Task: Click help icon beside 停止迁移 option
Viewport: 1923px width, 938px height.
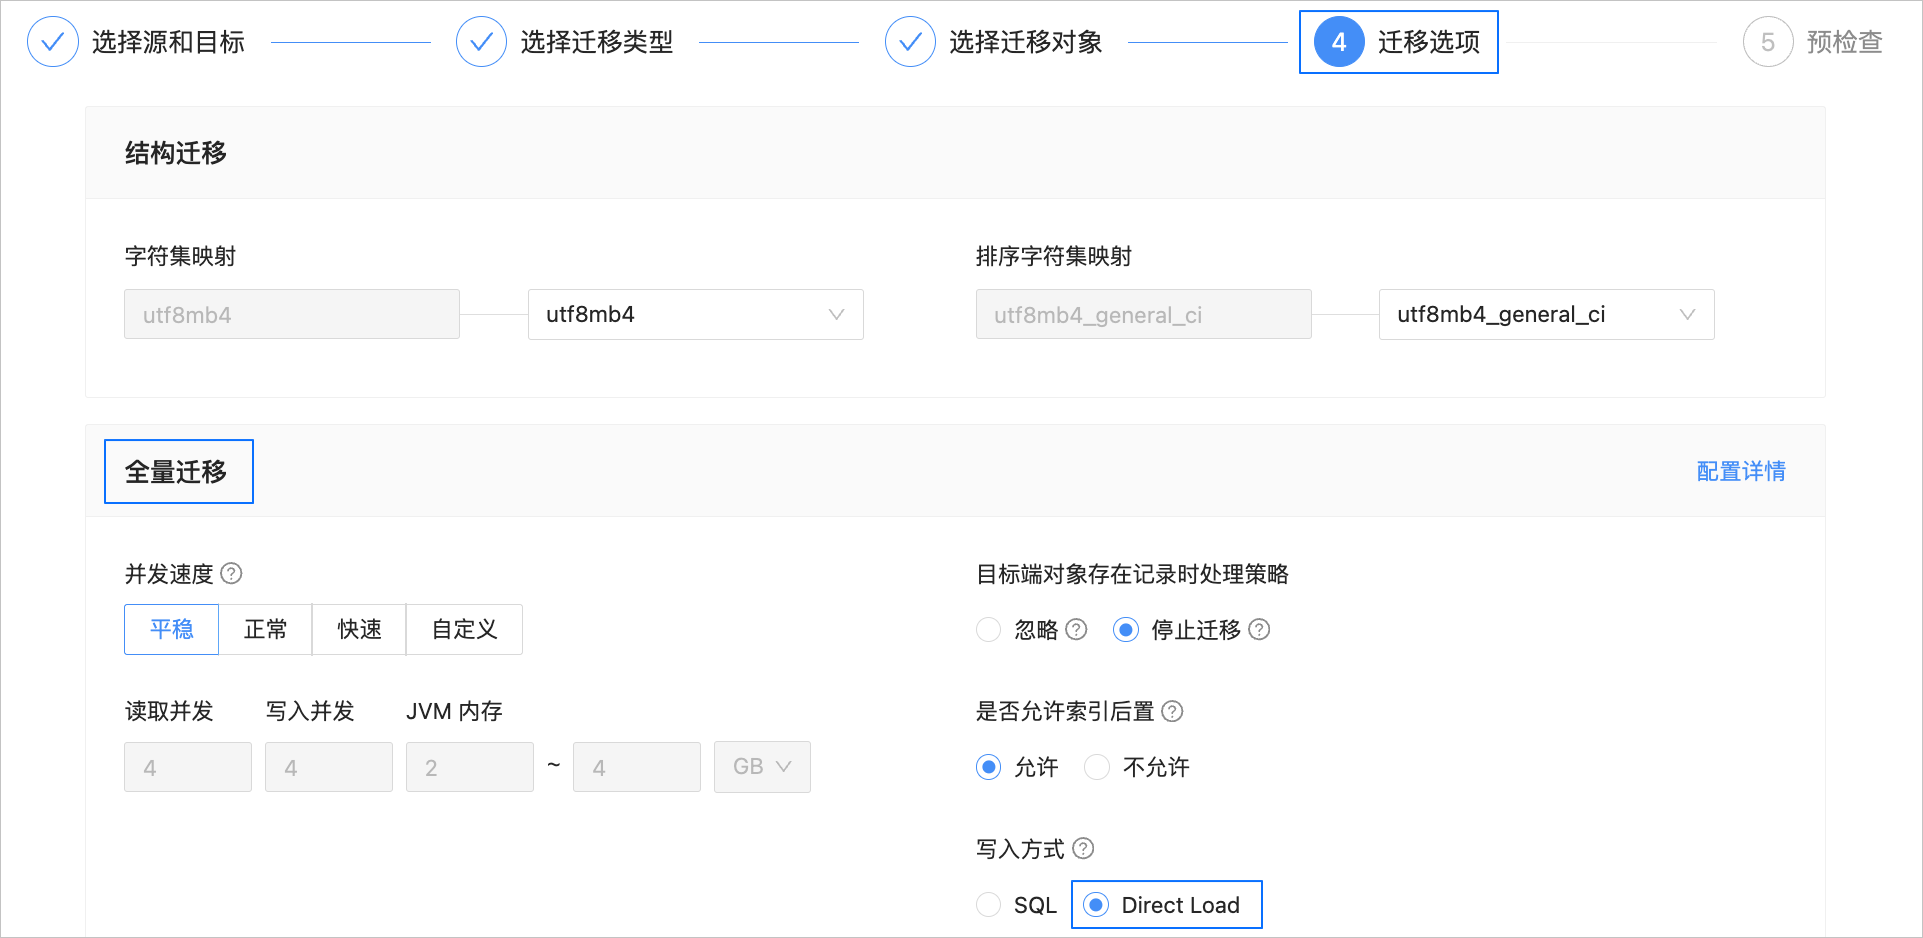Action: [x=1259, y=629]
